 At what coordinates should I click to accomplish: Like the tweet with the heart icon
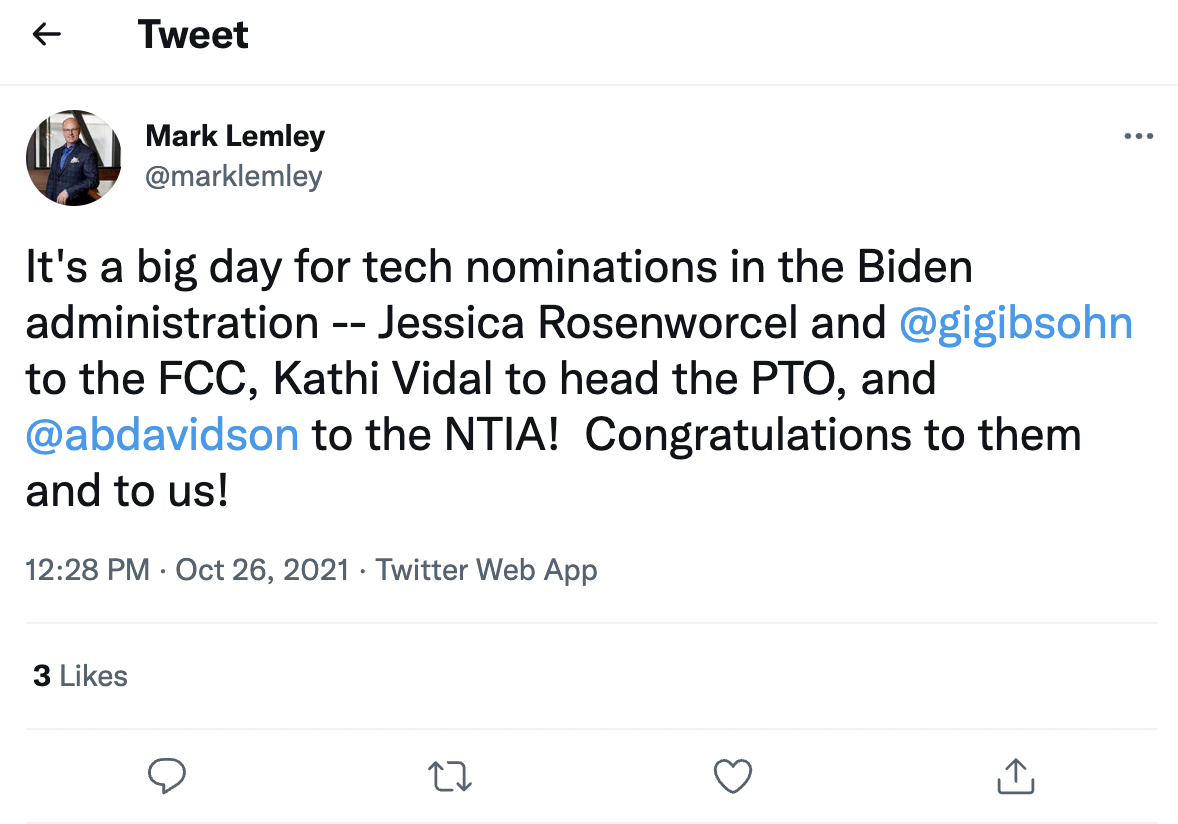pos(733,775)
